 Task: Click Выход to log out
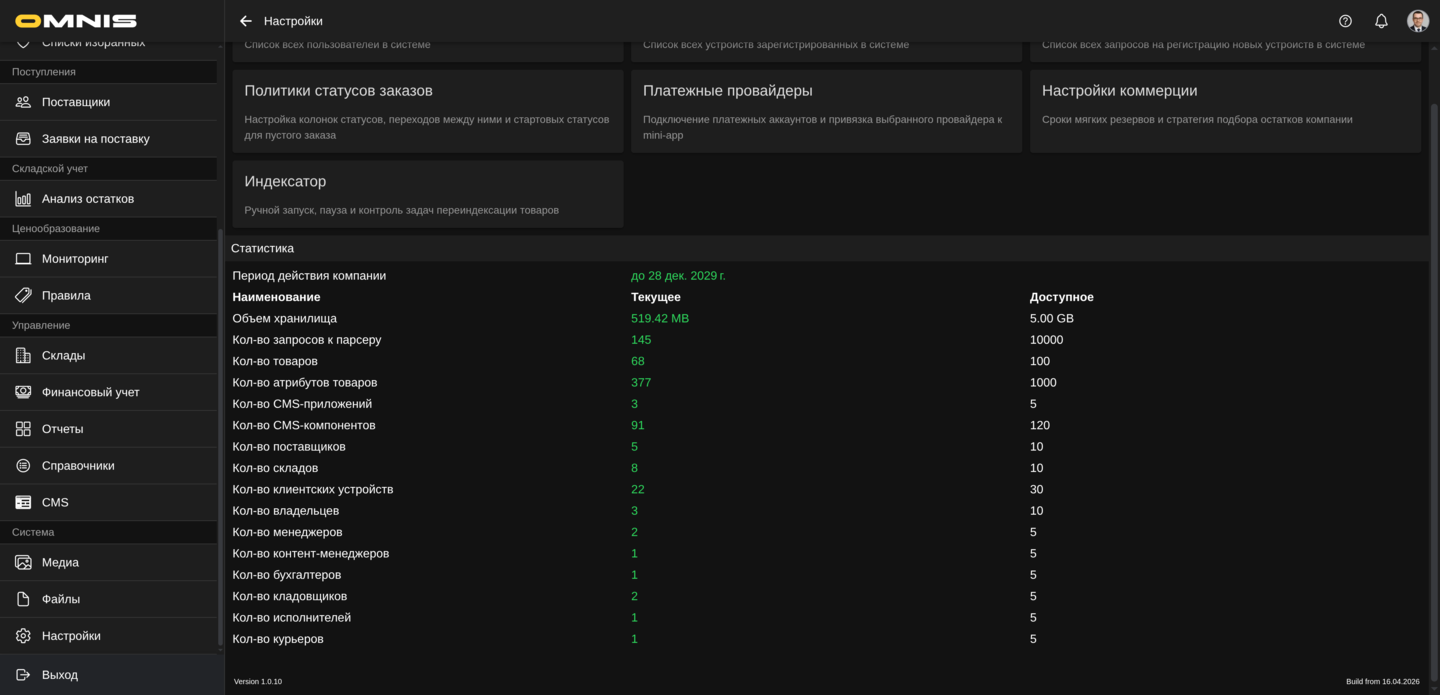[60, 675]
